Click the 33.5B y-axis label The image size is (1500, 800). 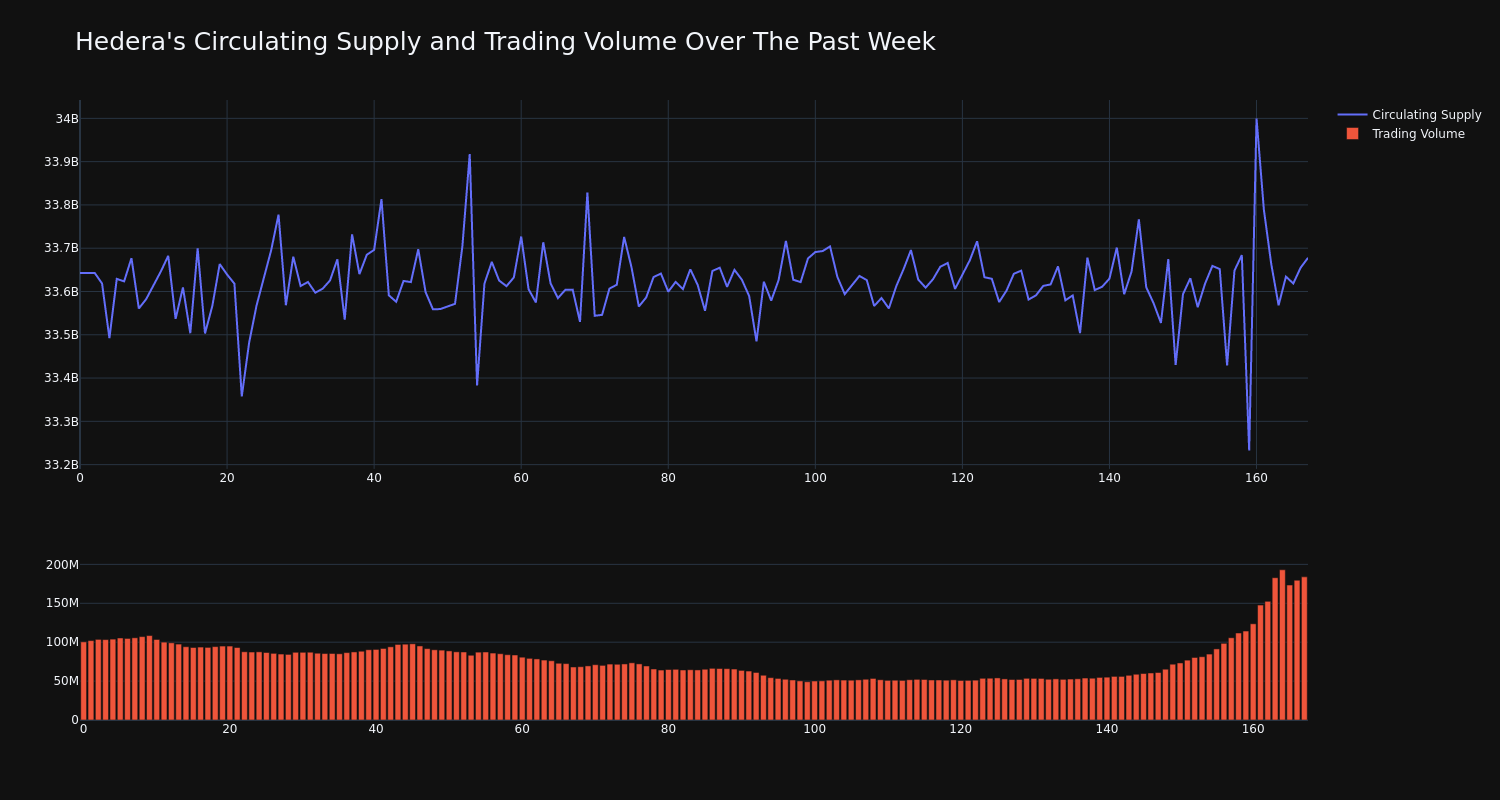click(x=61, y=335)
